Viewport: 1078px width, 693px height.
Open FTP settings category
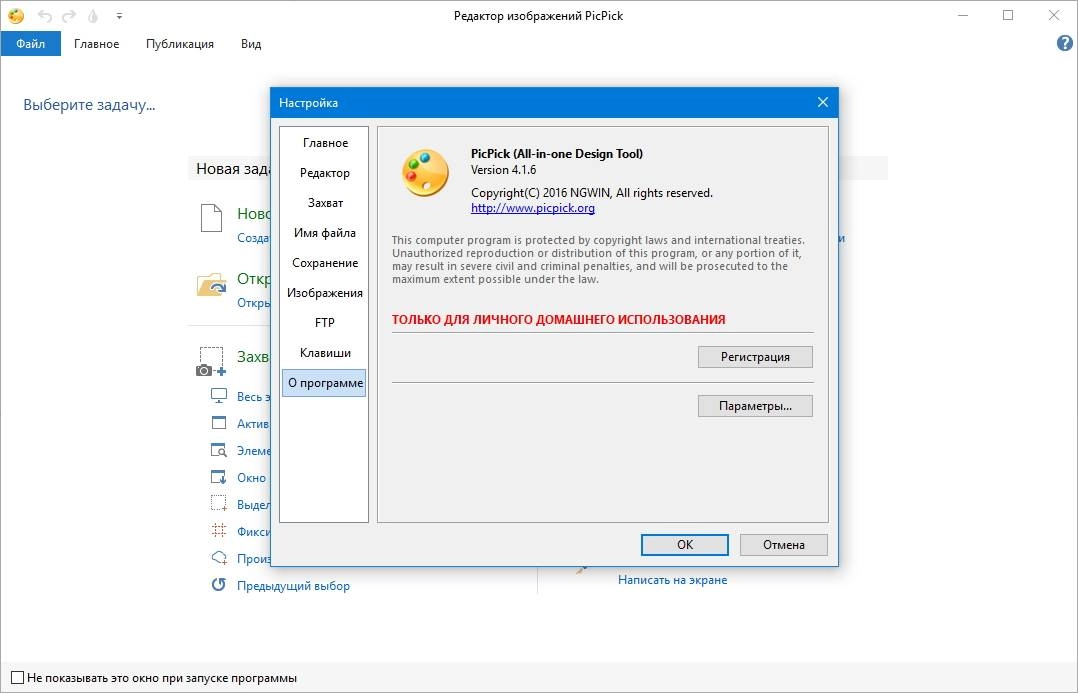(324, 323)
